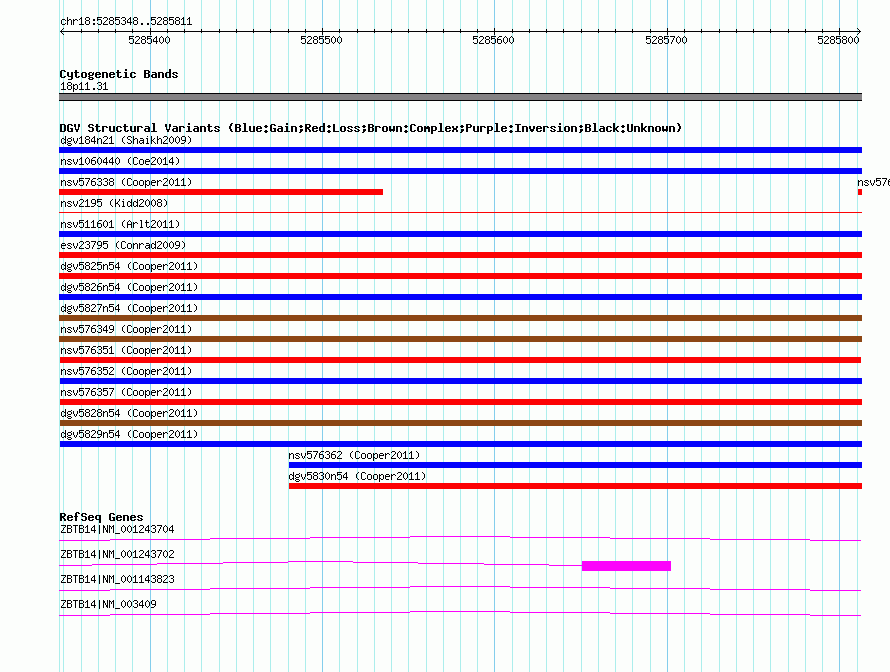Image resolution: width=890 pixels, height=672 pixels.
Task: Click ruler position 5285400
Action: 149,40
